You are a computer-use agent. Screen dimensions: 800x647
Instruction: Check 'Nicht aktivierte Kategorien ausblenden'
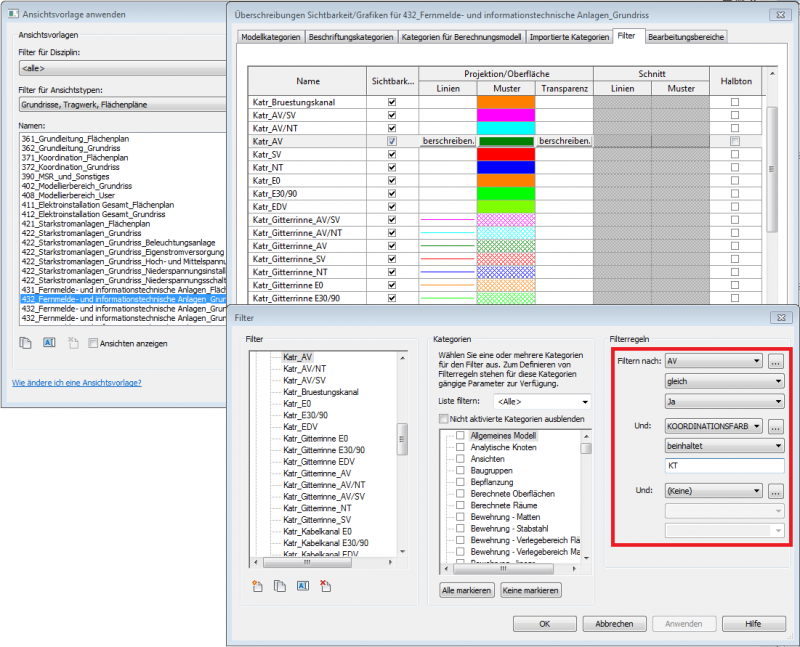(444, 418)
